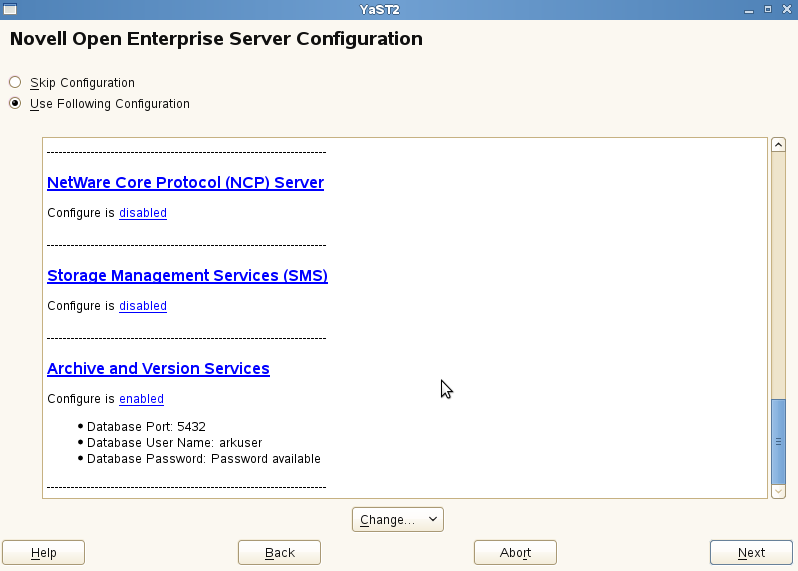Click the scrollbar down arrow

tap(779, 491)
